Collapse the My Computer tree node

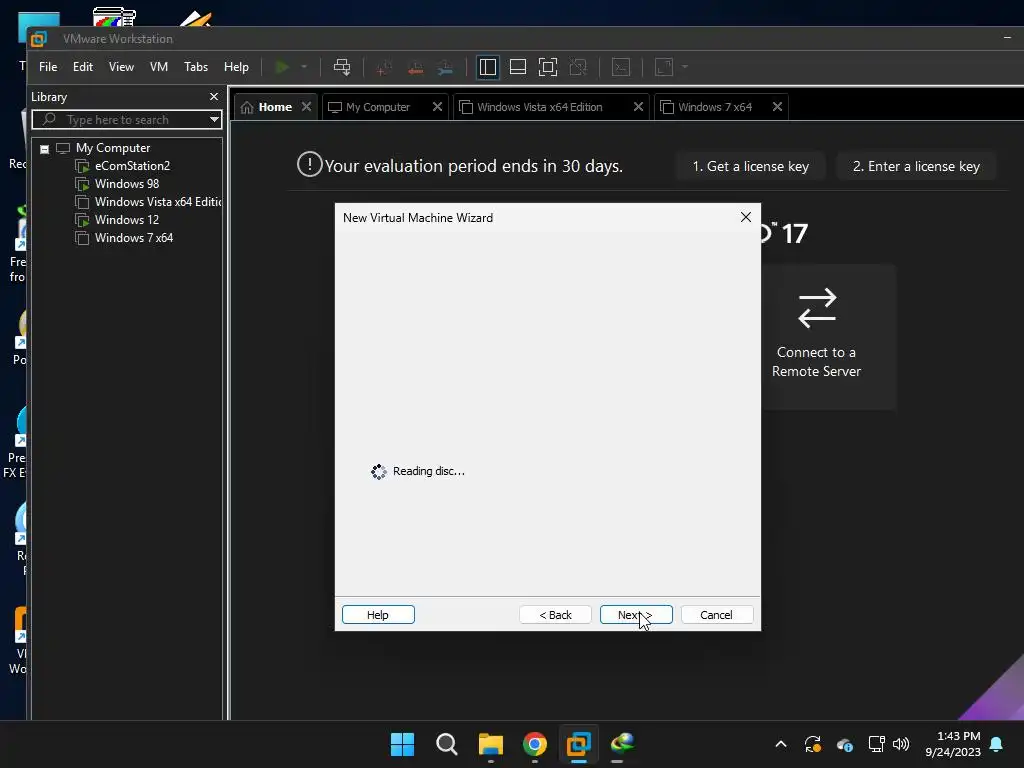click(x=44, y=149)
